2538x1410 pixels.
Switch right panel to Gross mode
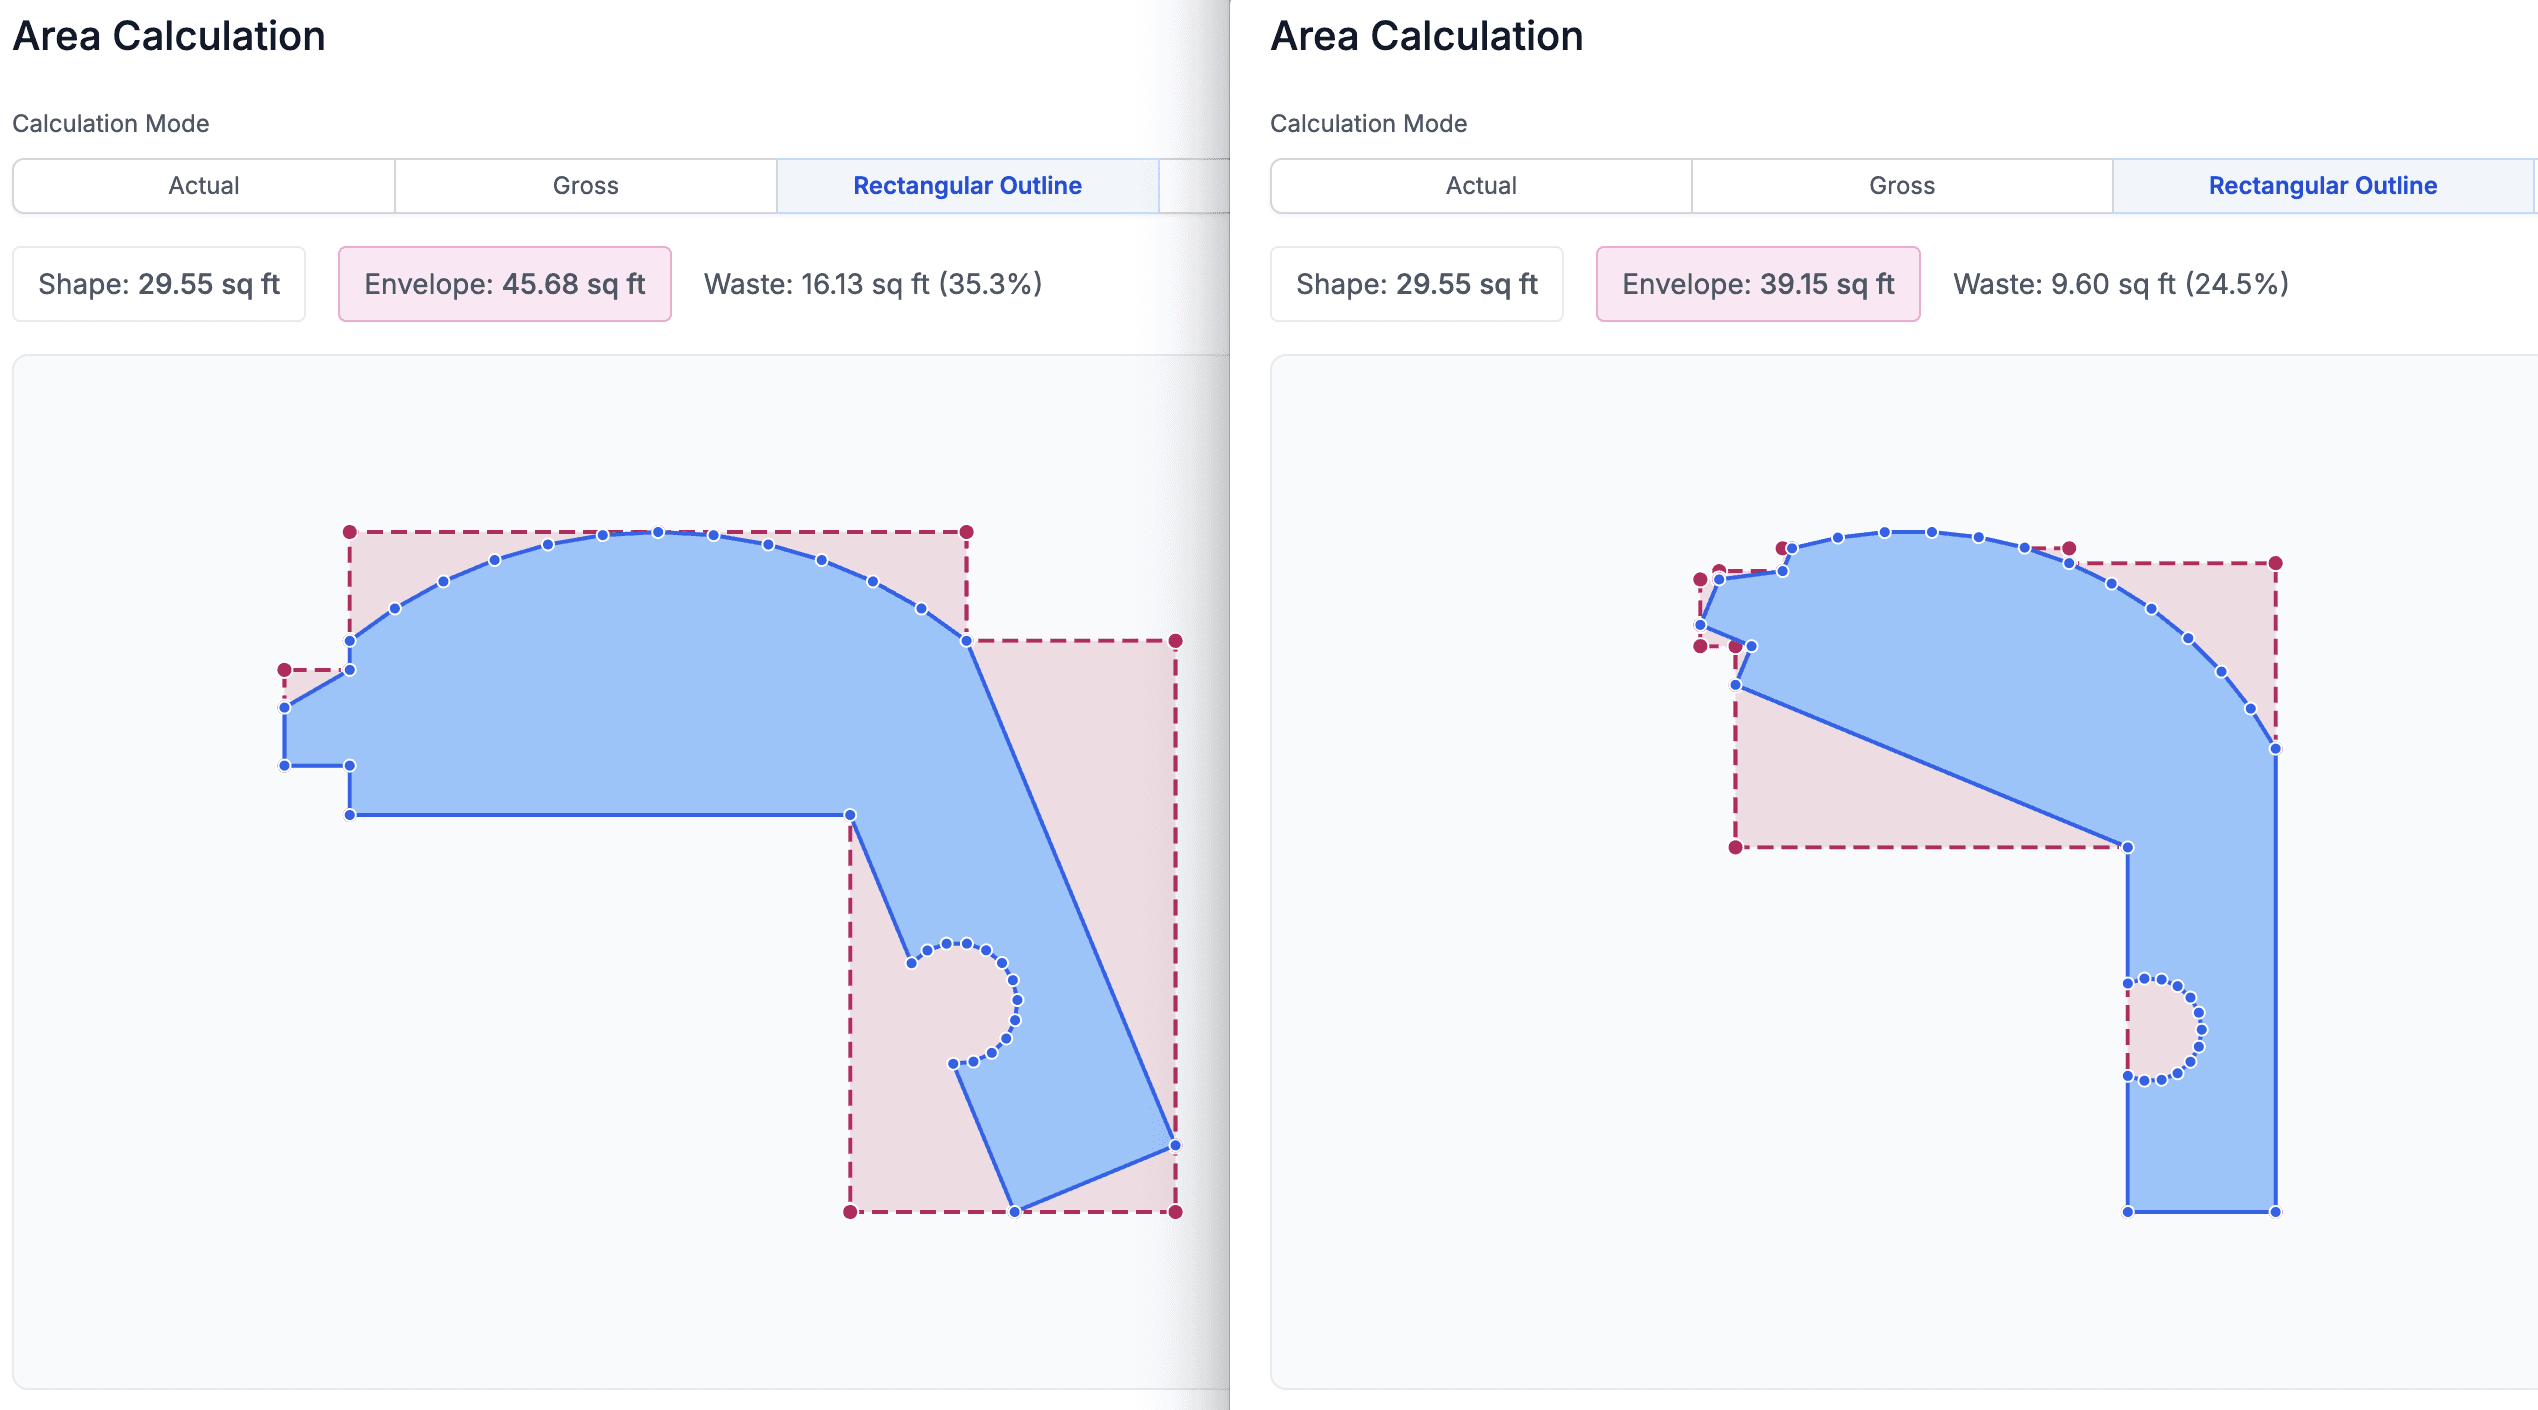1901,186
